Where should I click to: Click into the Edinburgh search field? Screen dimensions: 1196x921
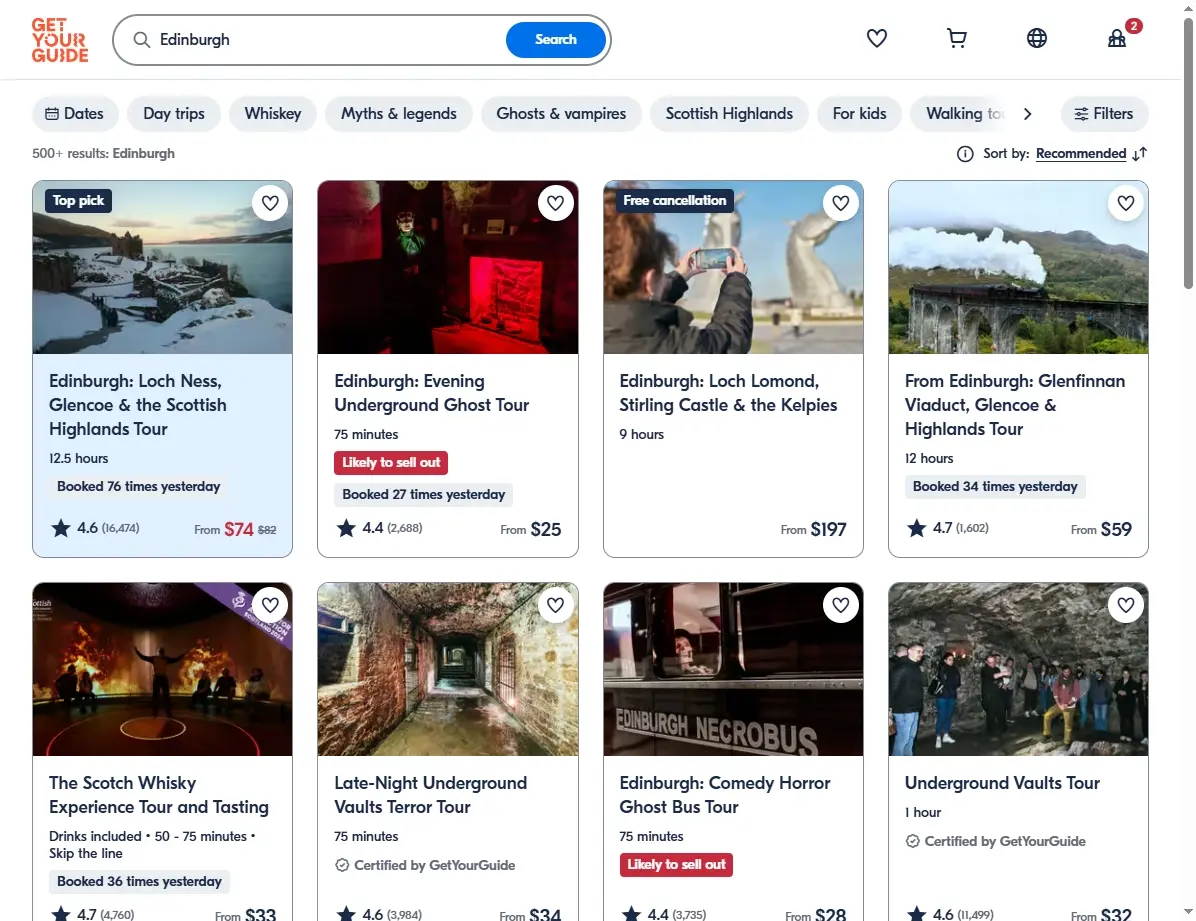328,40
